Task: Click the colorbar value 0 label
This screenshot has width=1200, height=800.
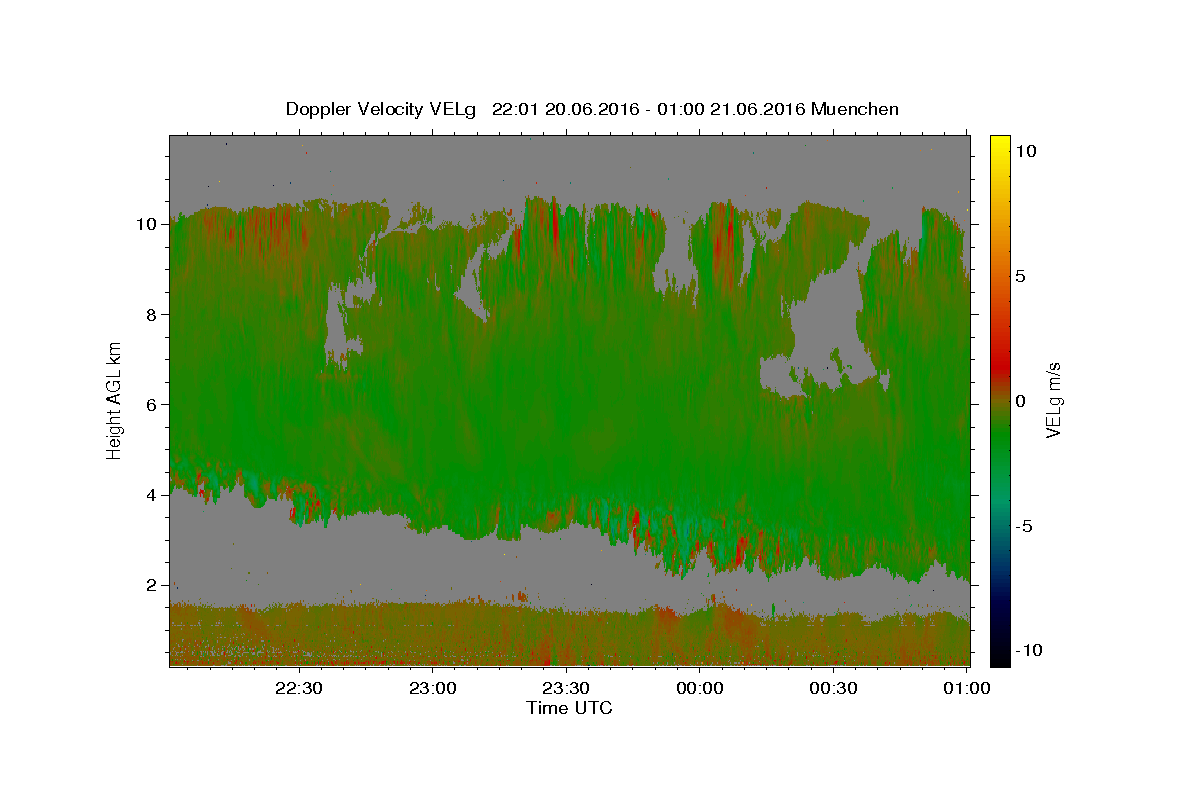Action: pos(1020,401)
